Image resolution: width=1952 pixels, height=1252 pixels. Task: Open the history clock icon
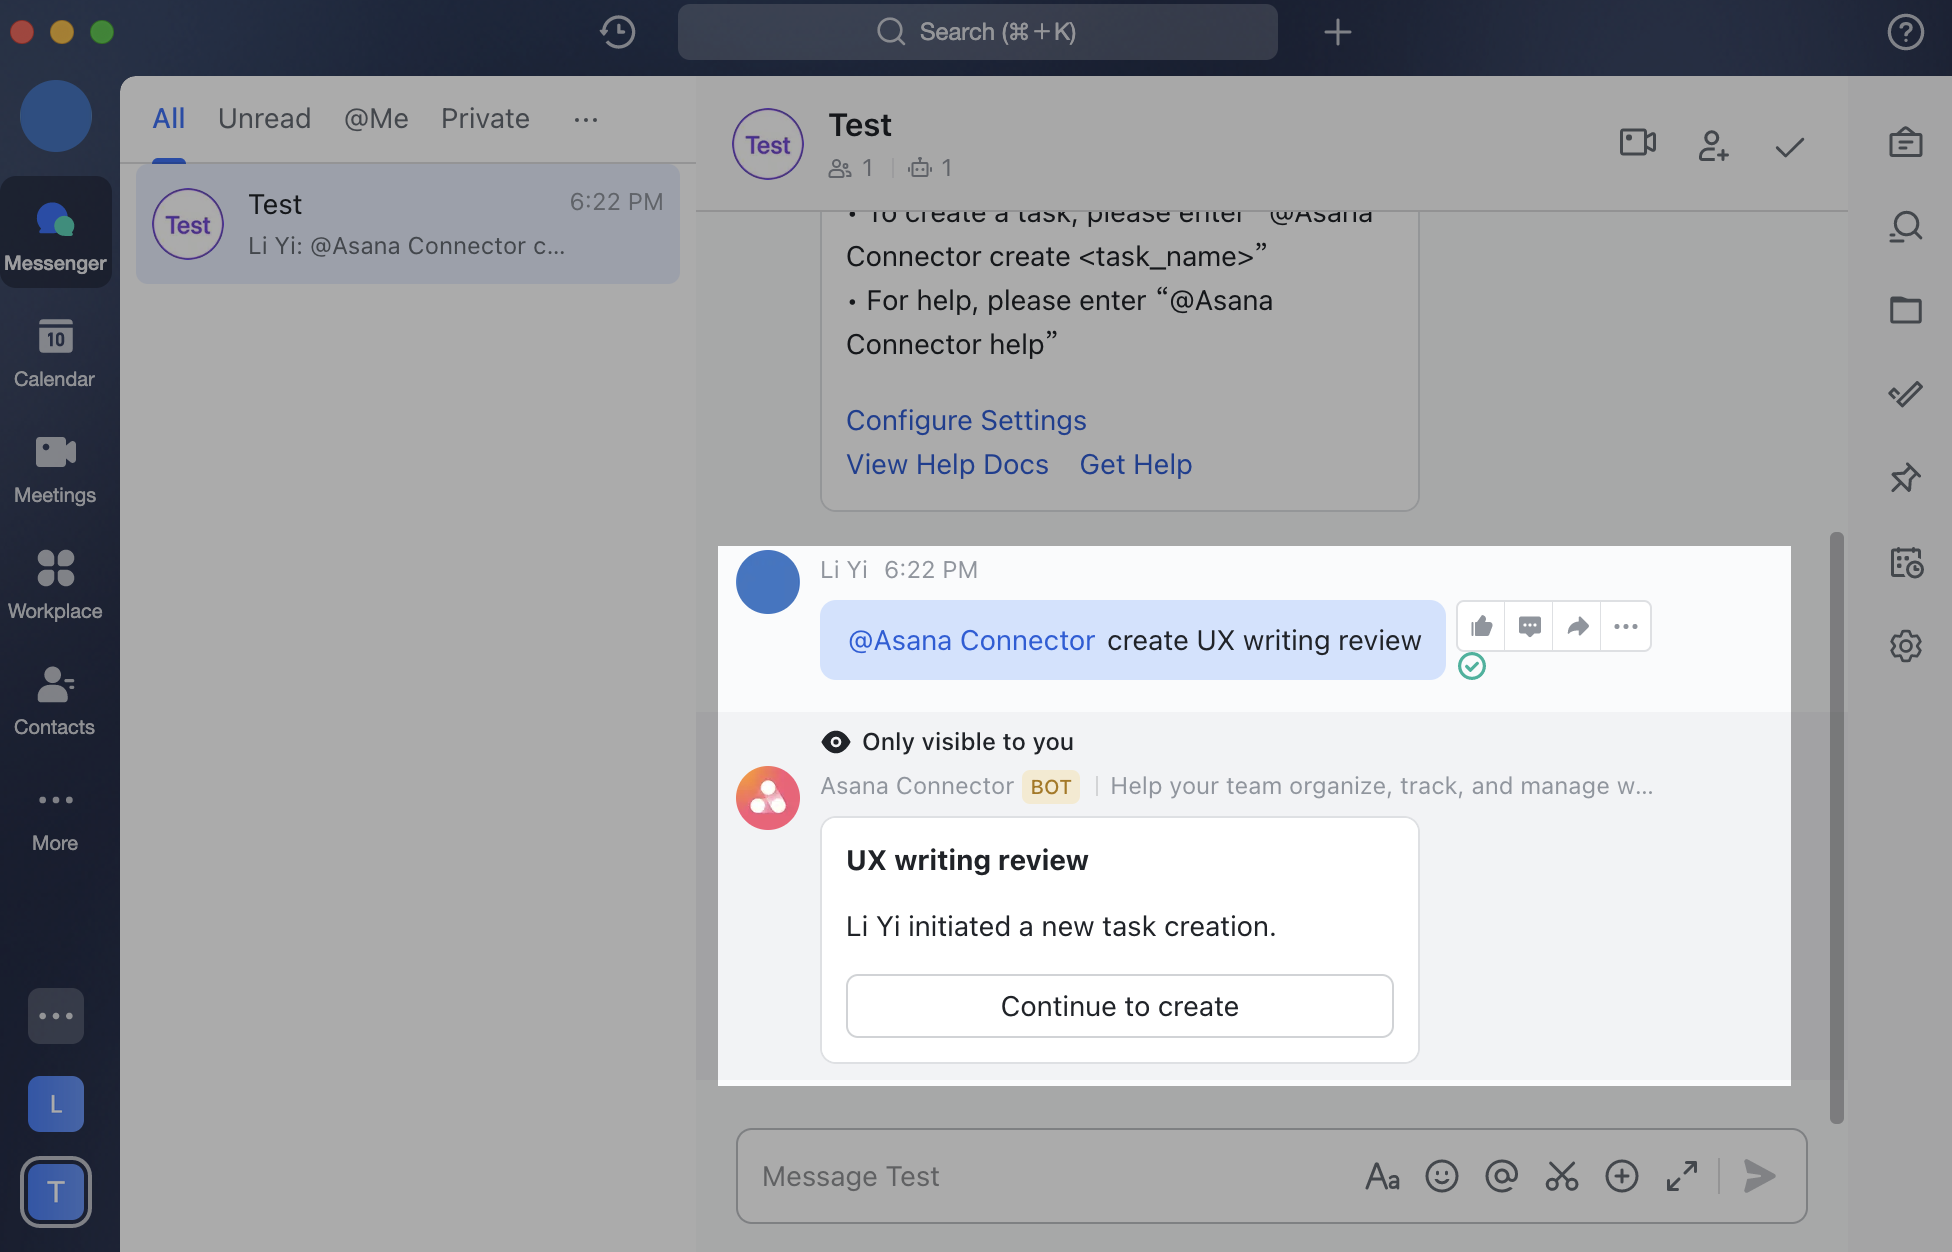[617, 32]
